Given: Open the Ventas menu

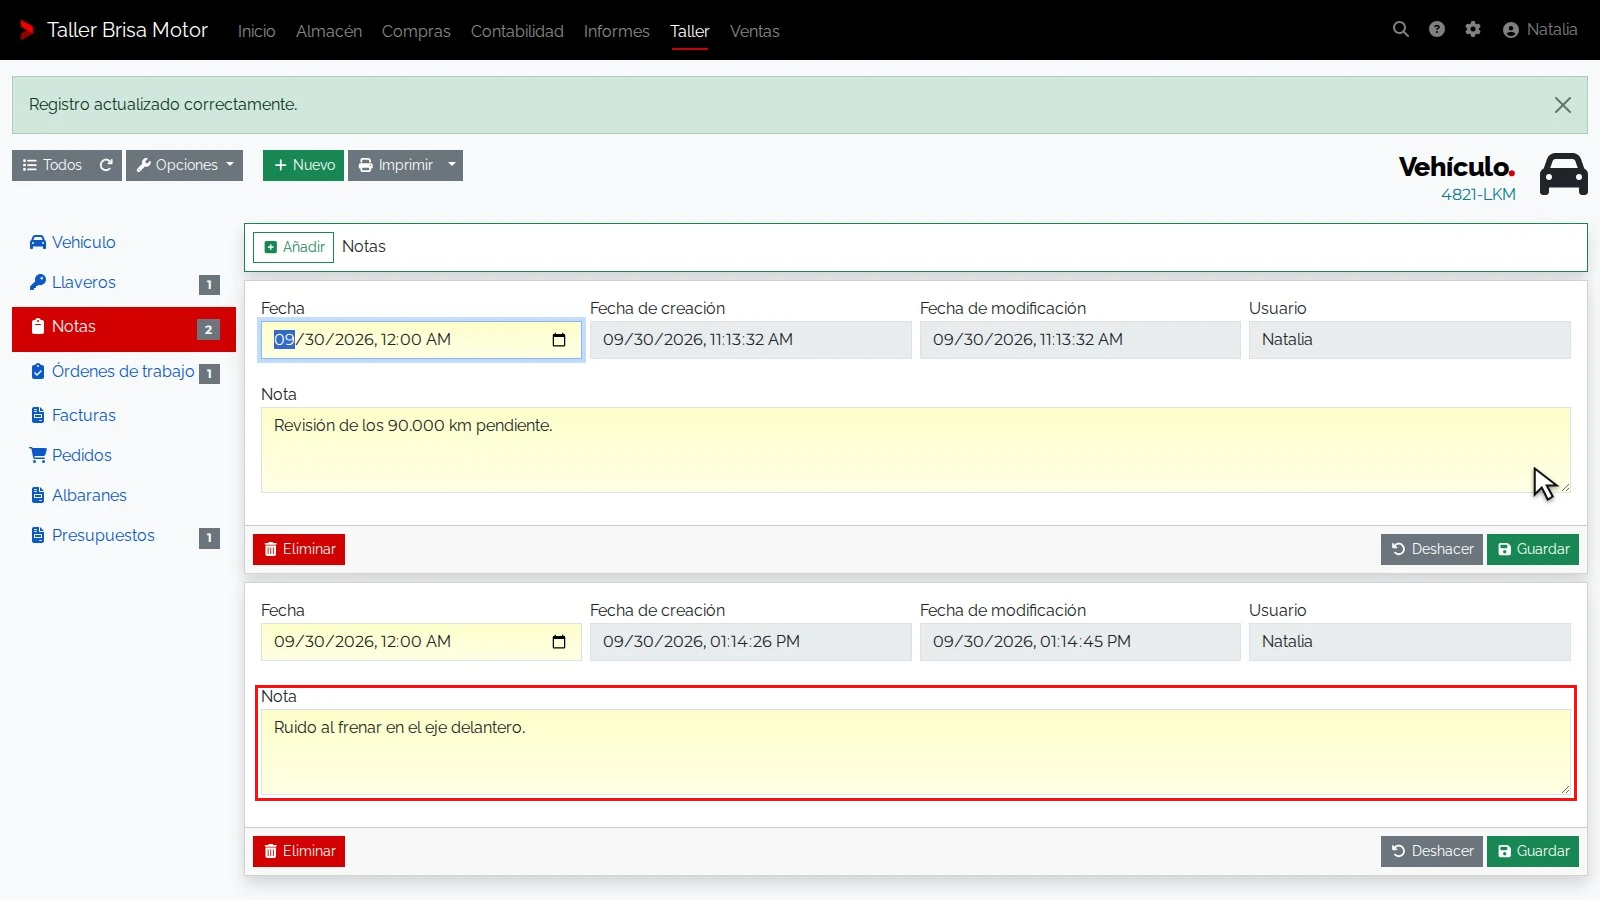Looking at the screenshot, I should tap(755, 31).
